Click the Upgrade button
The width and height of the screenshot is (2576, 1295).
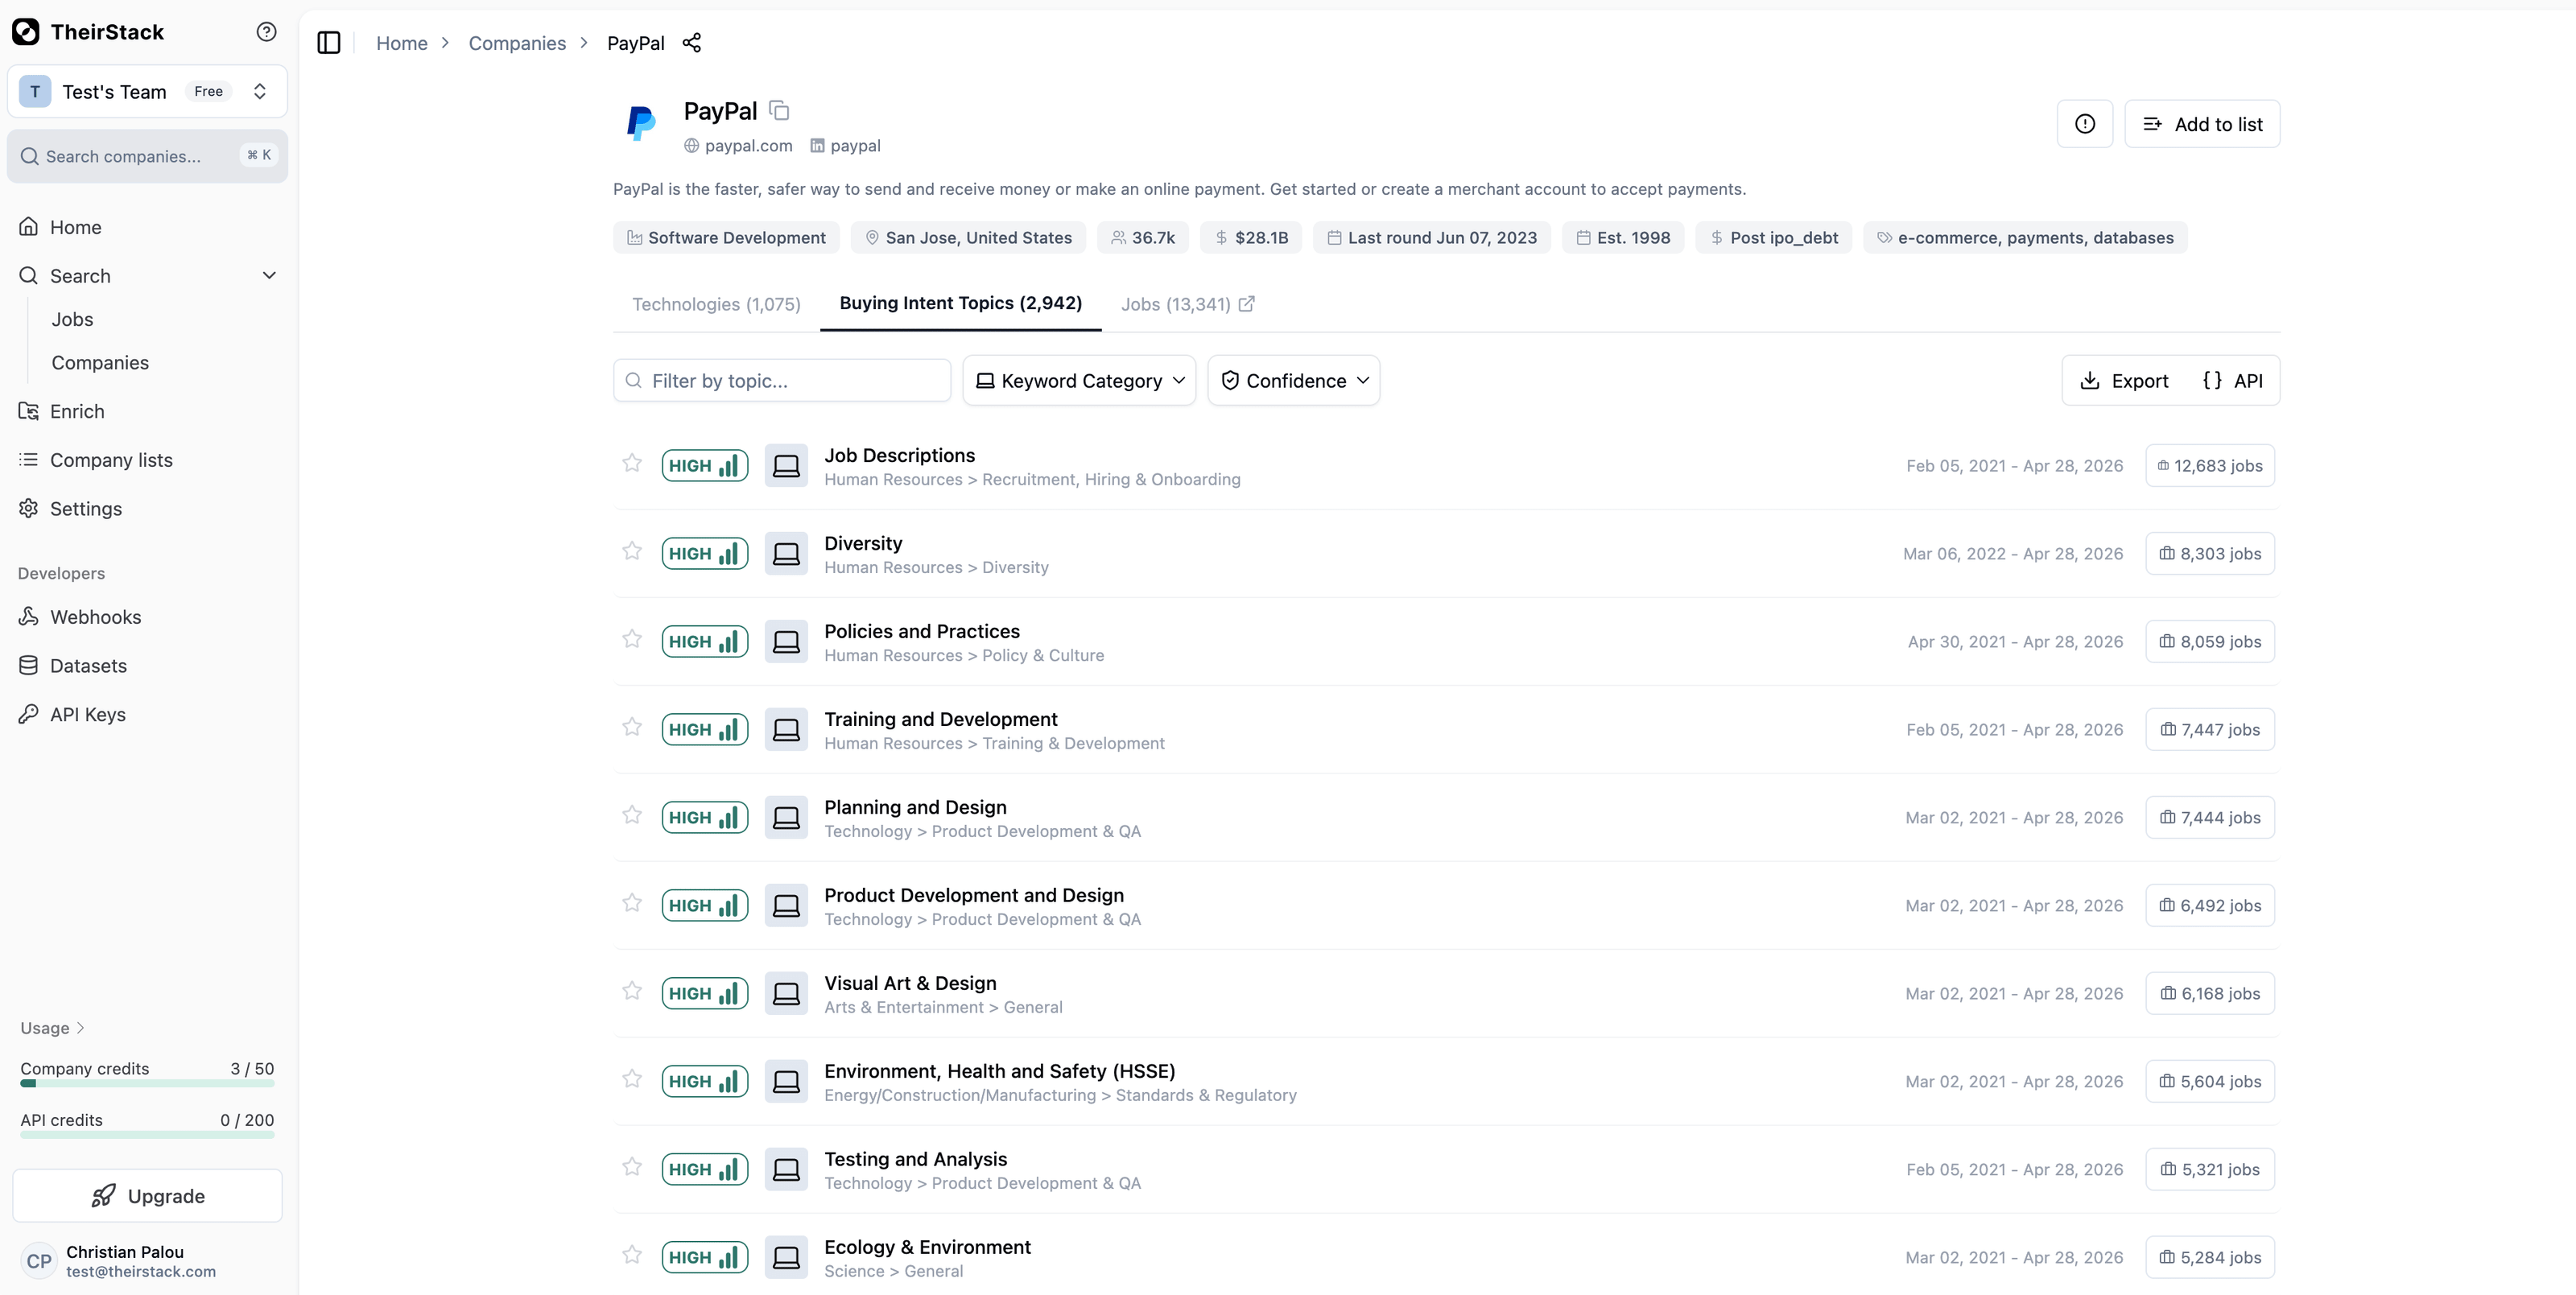pyautogui.click(x=147, y=1196)
